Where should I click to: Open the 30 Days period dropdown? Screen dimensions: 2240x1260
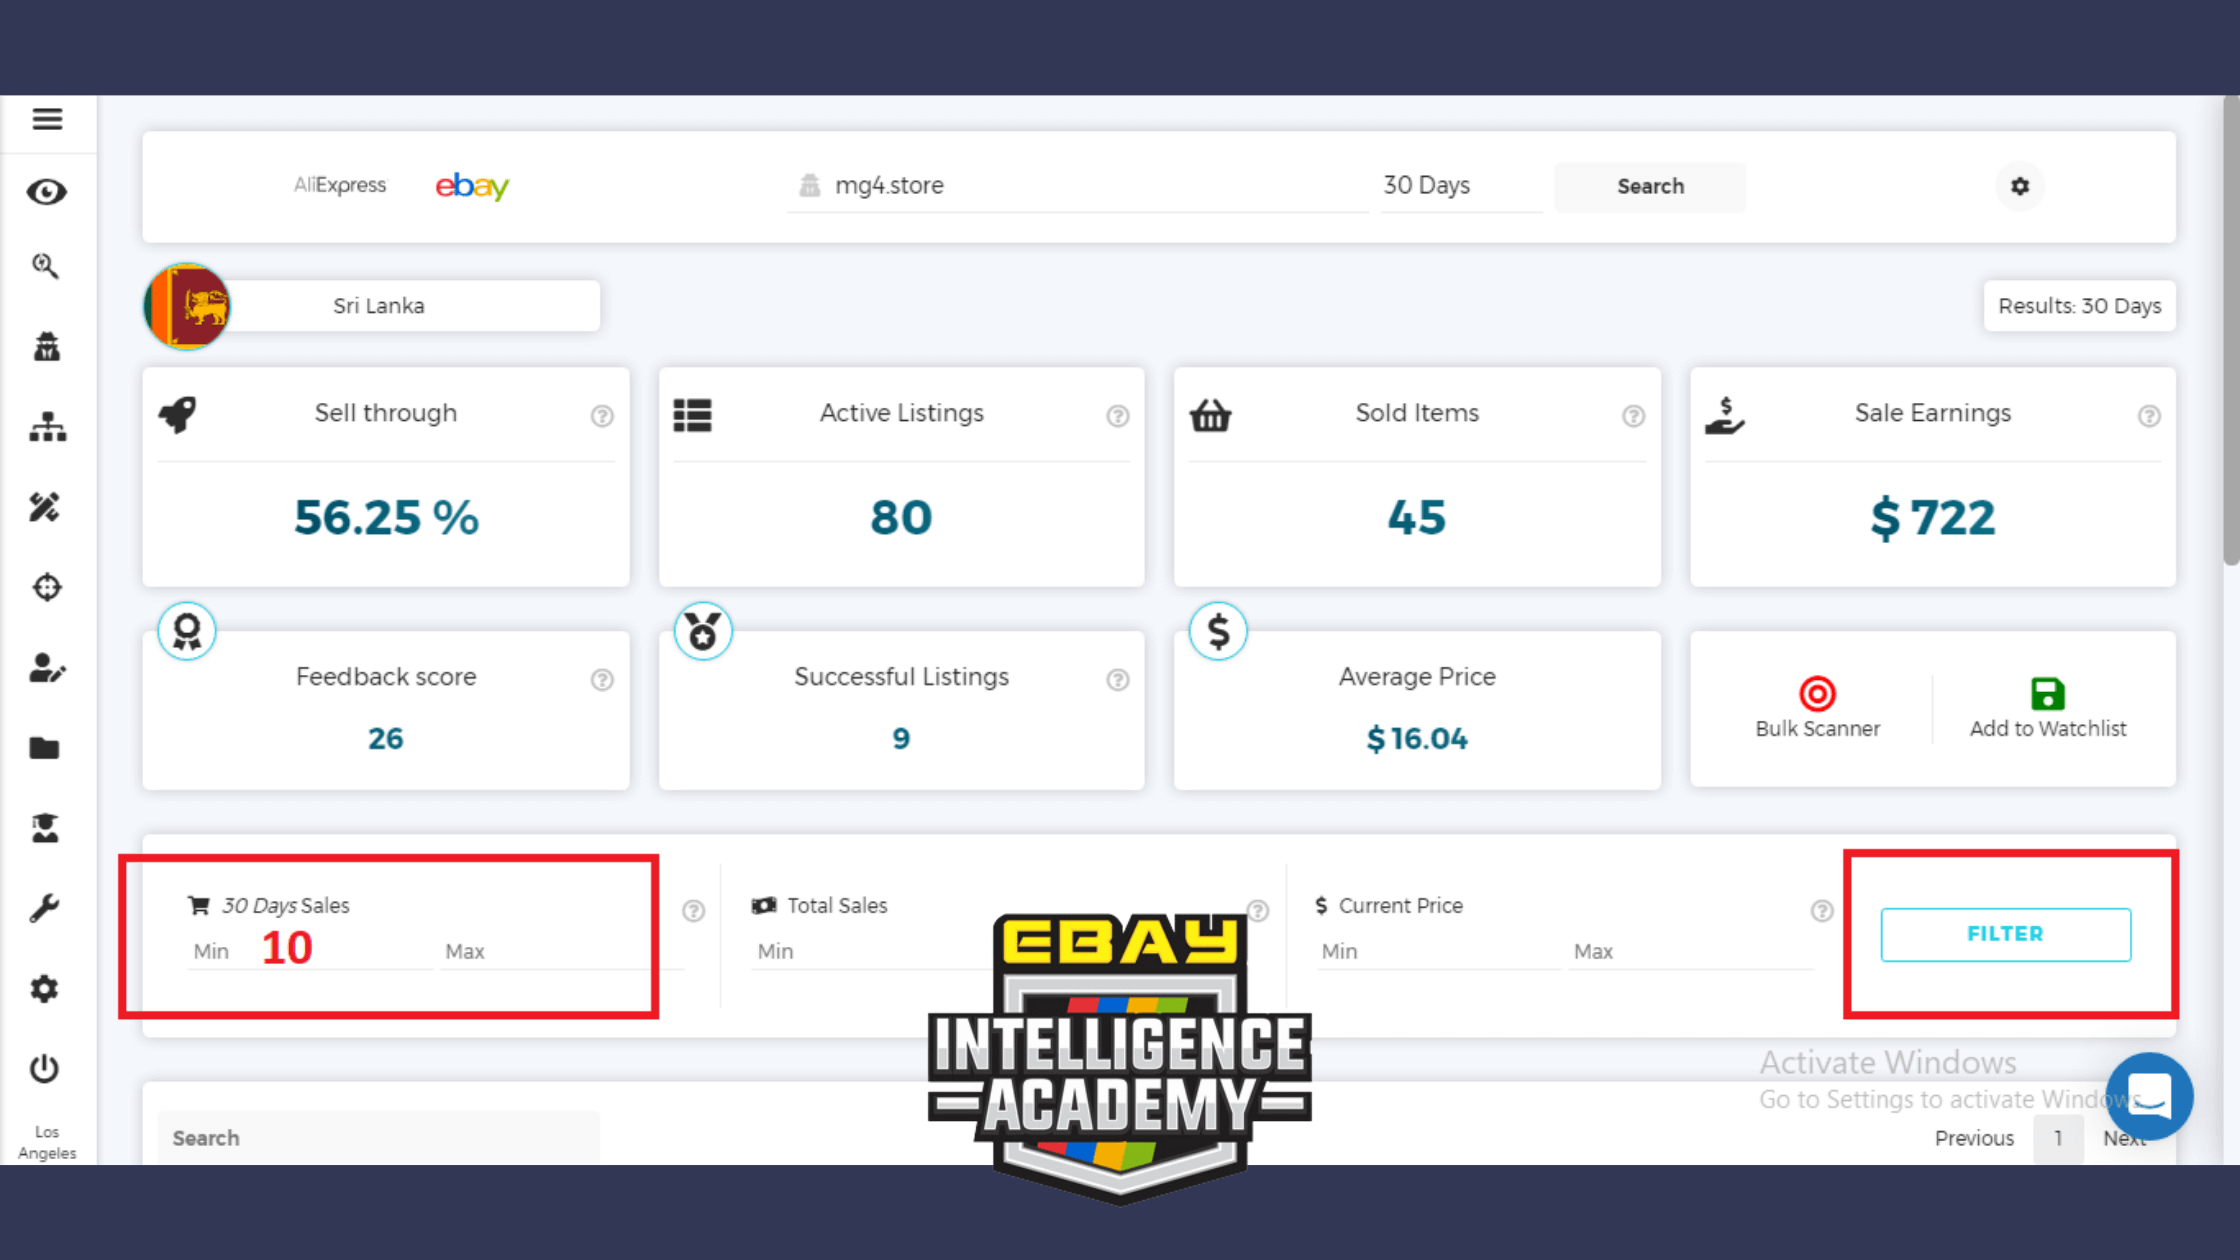pos(1460,186)
